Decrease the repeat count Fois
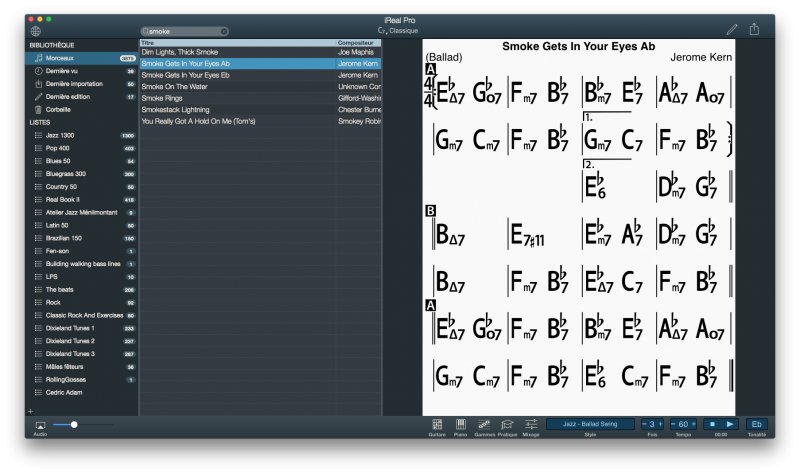The image size is (800, 474). tap(644, 424)
